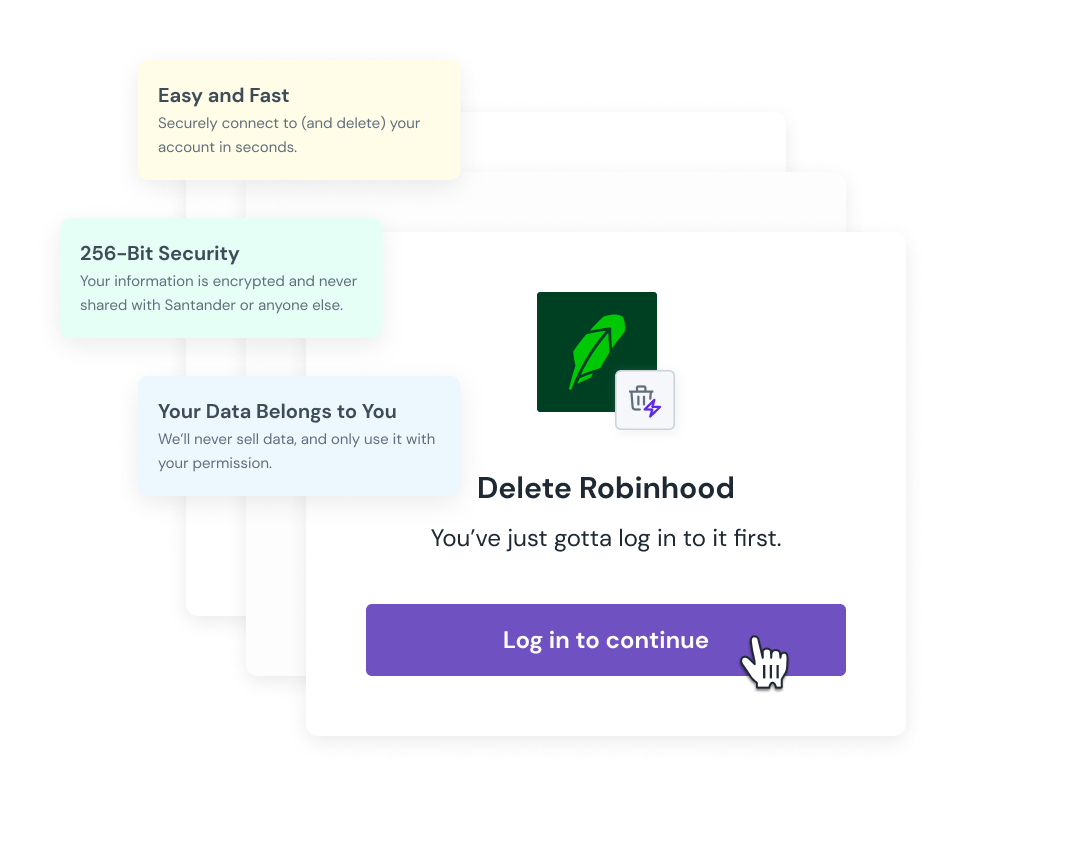Select the Easy and Fast card
Screen dimensions: 1092x848
click(x=299, y=120)
